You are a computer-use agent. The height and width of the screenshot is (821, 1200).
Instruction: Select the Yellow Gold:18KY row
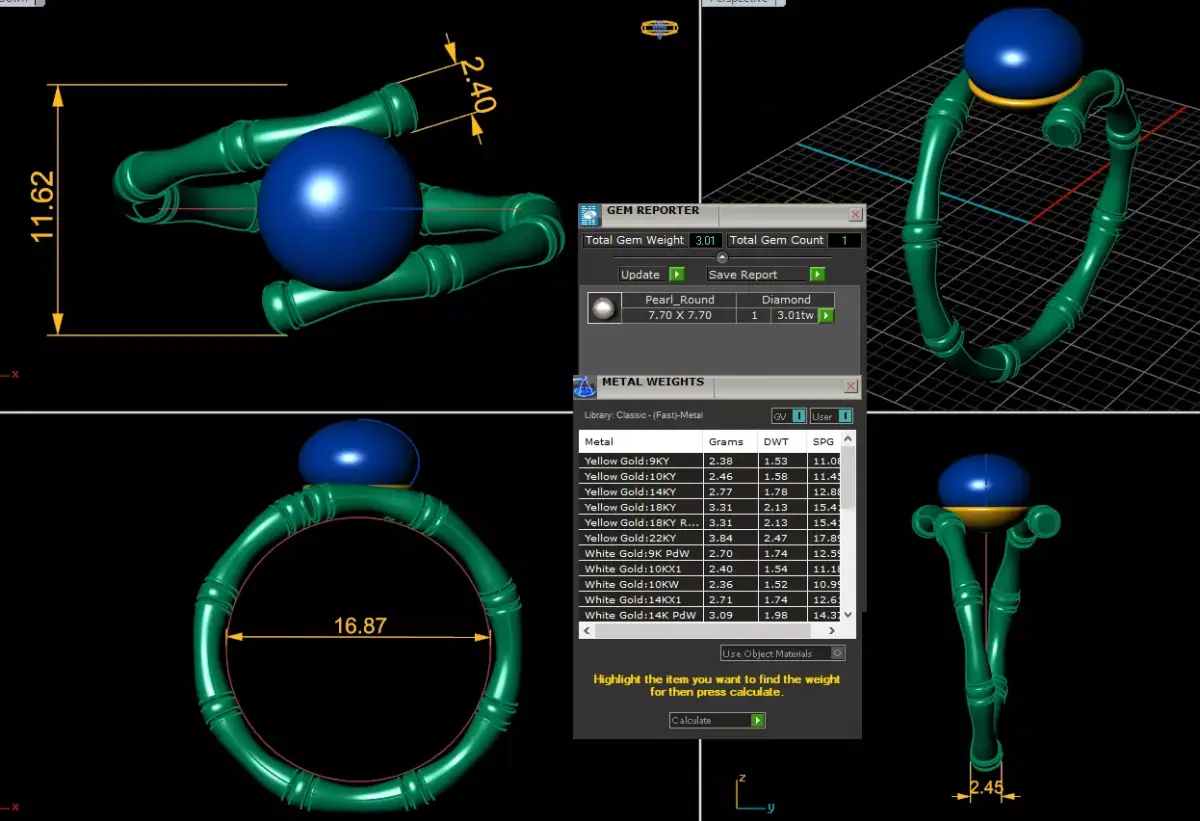pyautogui.click(x=710, y=507)
